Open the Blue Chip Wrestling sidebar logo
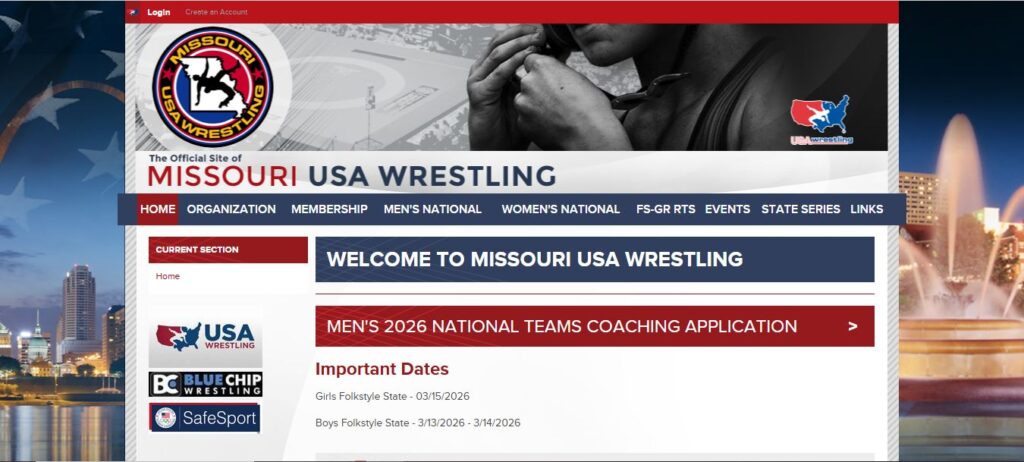 [205, 384]
